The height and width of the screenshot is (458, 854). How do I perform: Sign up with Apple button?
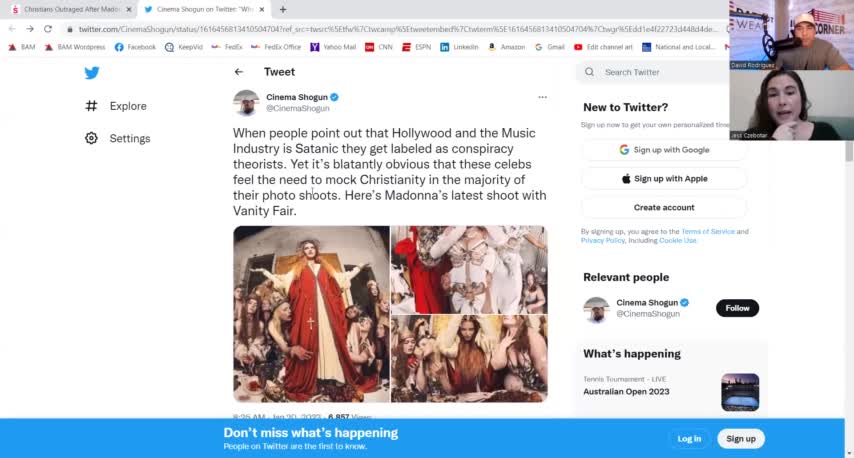[664, 179]
